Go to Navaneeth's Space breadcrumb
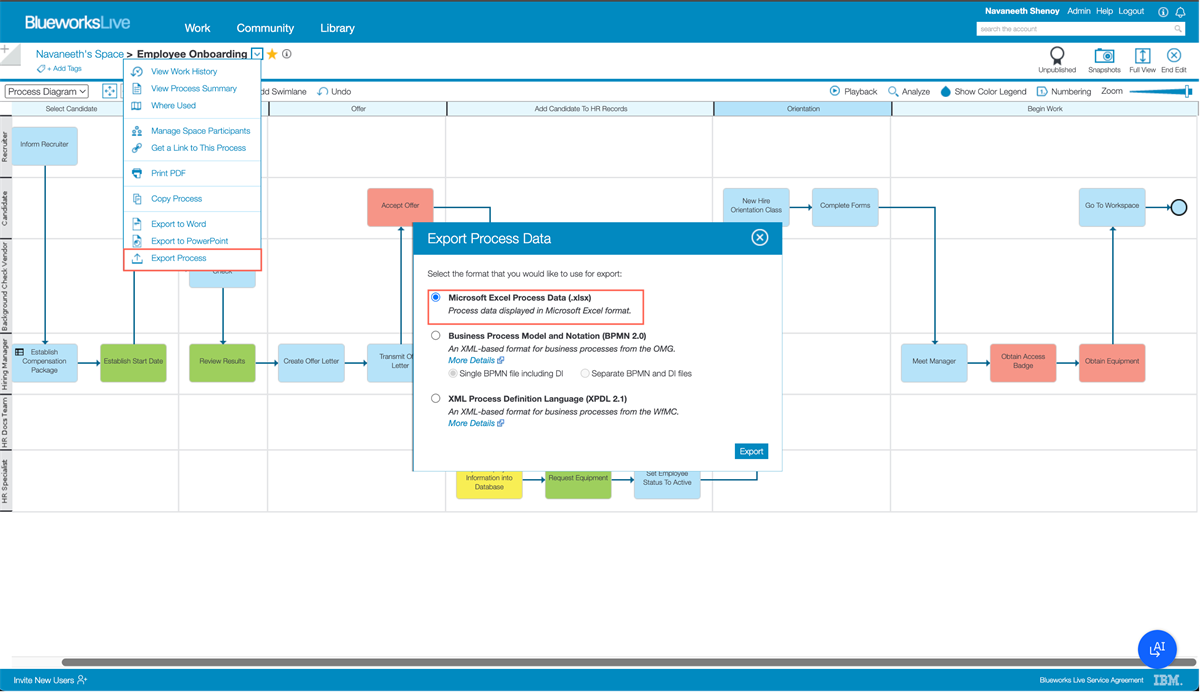Image resolution: width=1200 pixels, height=692 pixels. pos(80,54)
